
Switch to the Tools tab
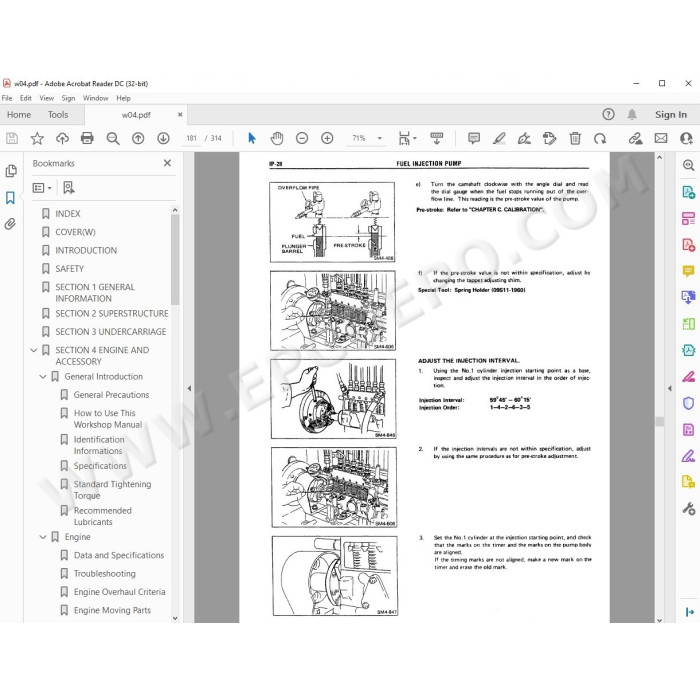point(58,115)
